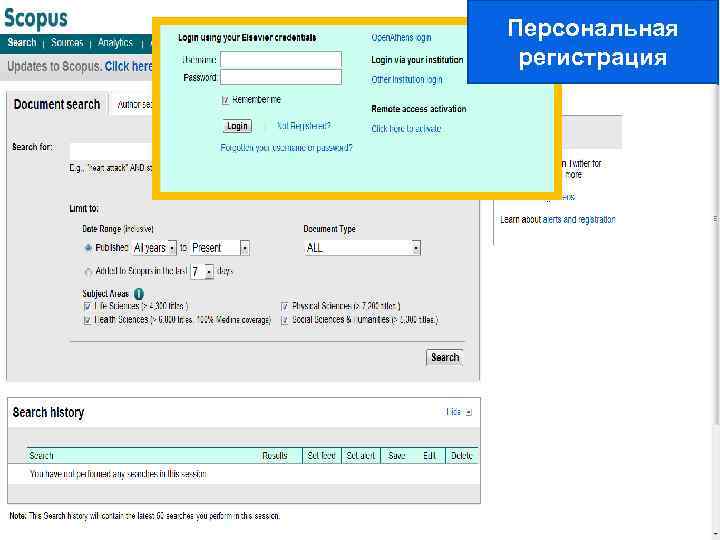
Task: Focus the Search for input field
Action: (111, 152)
